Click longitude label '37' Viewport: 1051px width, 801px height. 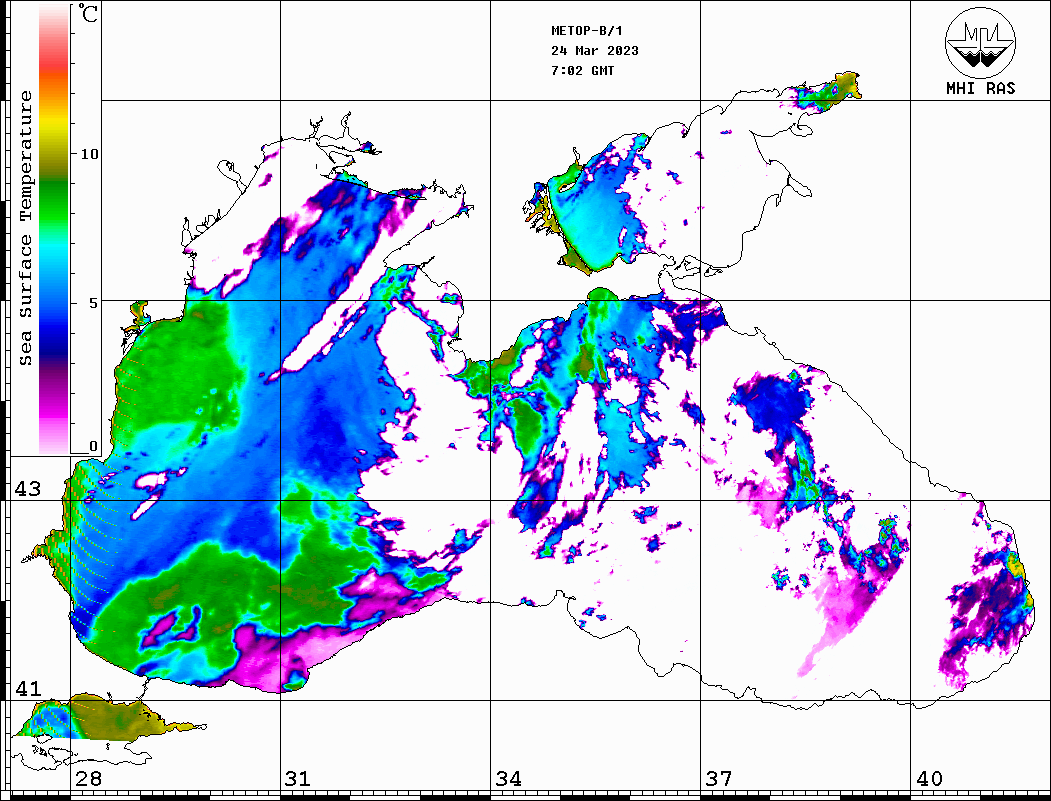(718, 778)
